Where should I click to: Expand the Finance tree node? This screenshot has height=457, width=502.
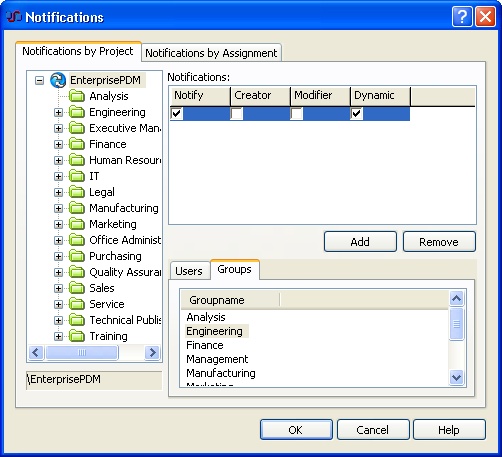58,144
